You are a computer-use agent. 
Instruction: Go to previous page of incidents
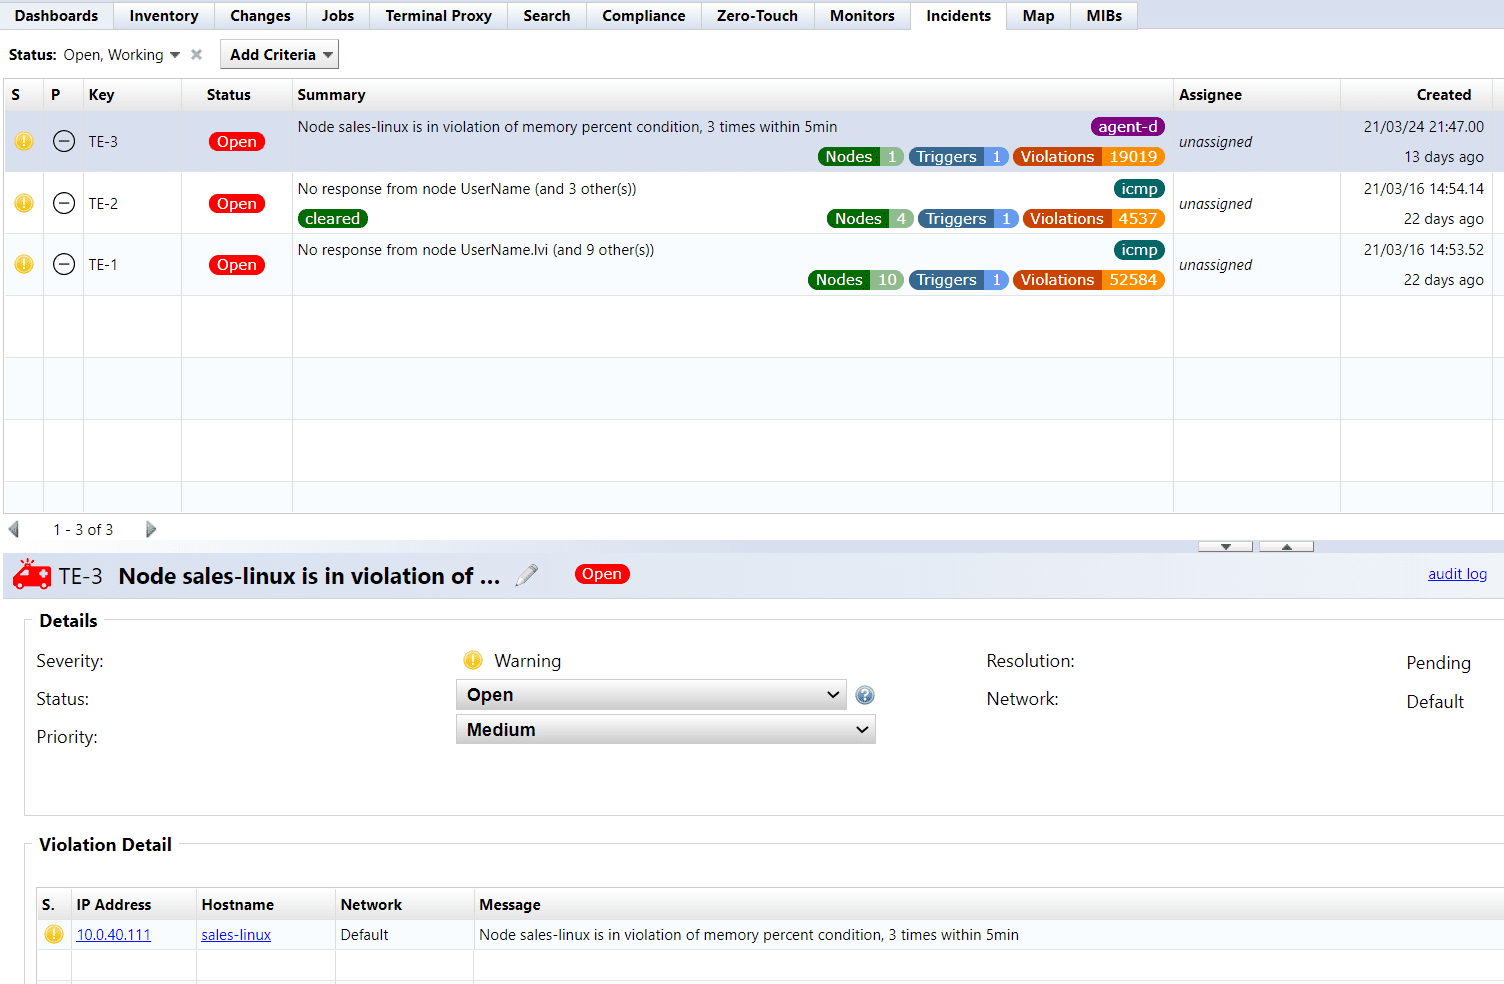tap(14, 530)
